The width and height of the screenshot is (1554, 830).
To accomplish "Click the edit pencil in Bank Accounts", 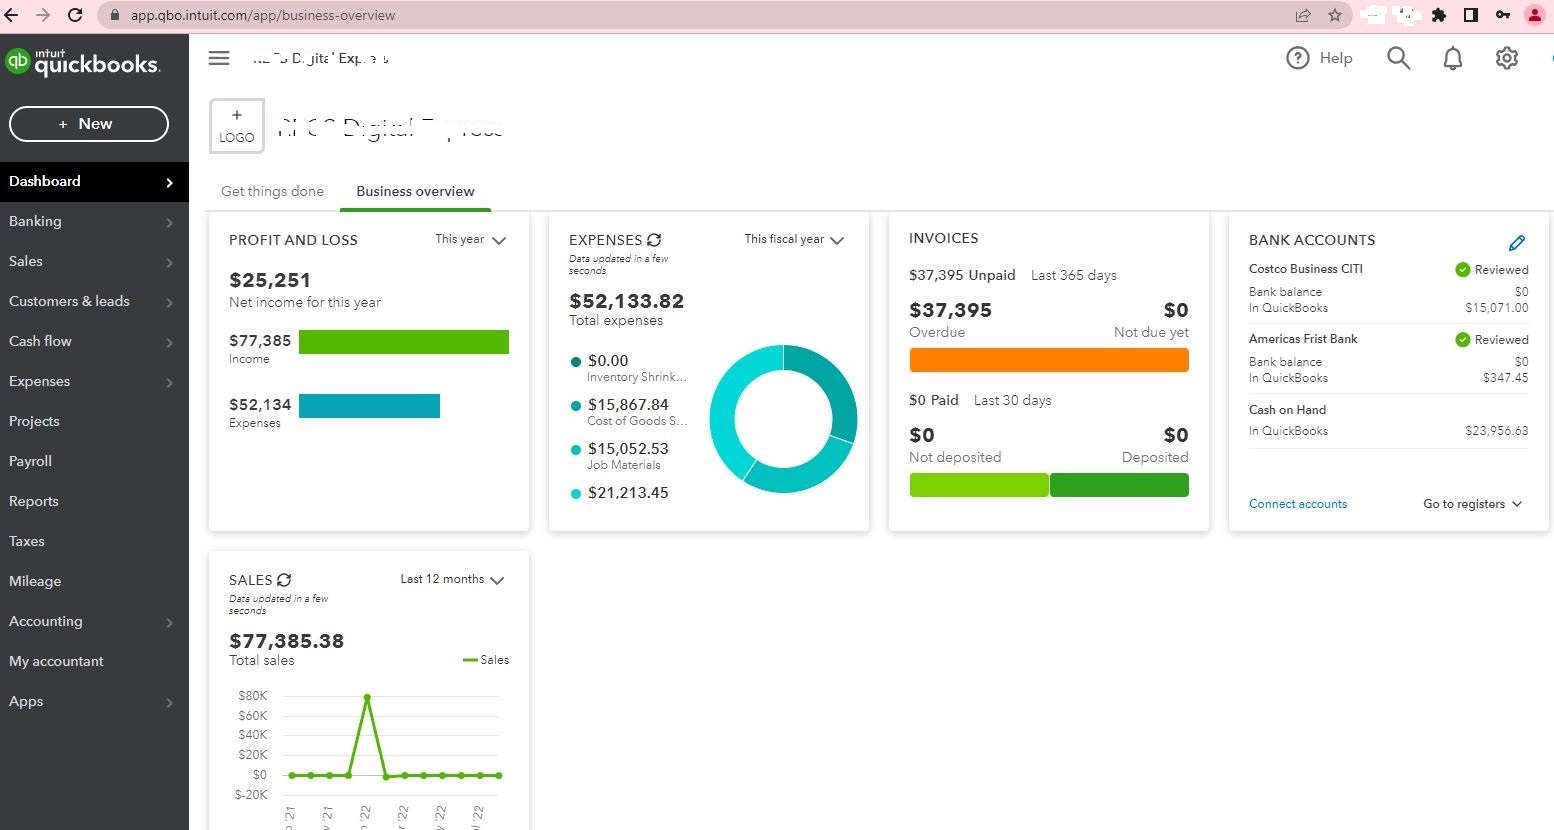I will [x=1516, y=243].
